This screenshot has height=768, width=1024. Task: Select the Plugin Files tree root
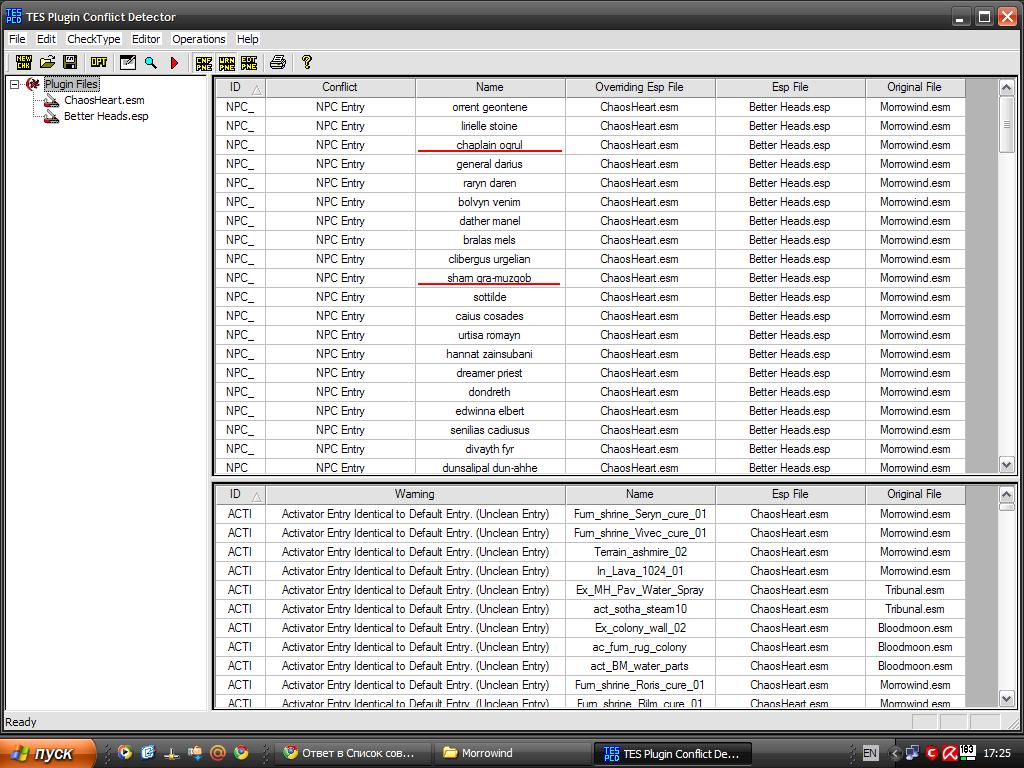(x=71, y=84)
